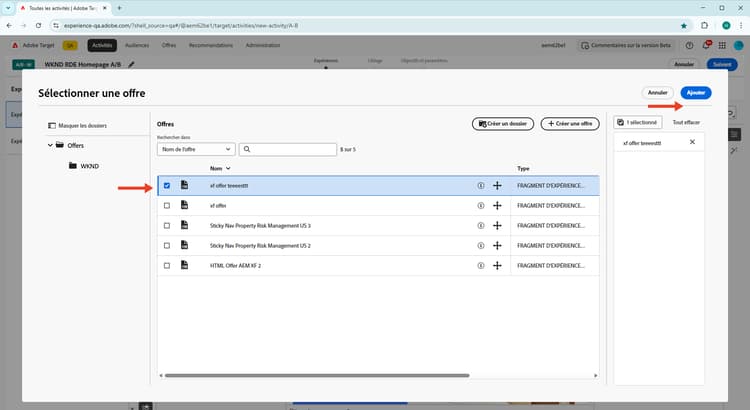Open the Recommandations tab in background
Viewport: 750px width, 410px height.
click(x=210, y=45)
